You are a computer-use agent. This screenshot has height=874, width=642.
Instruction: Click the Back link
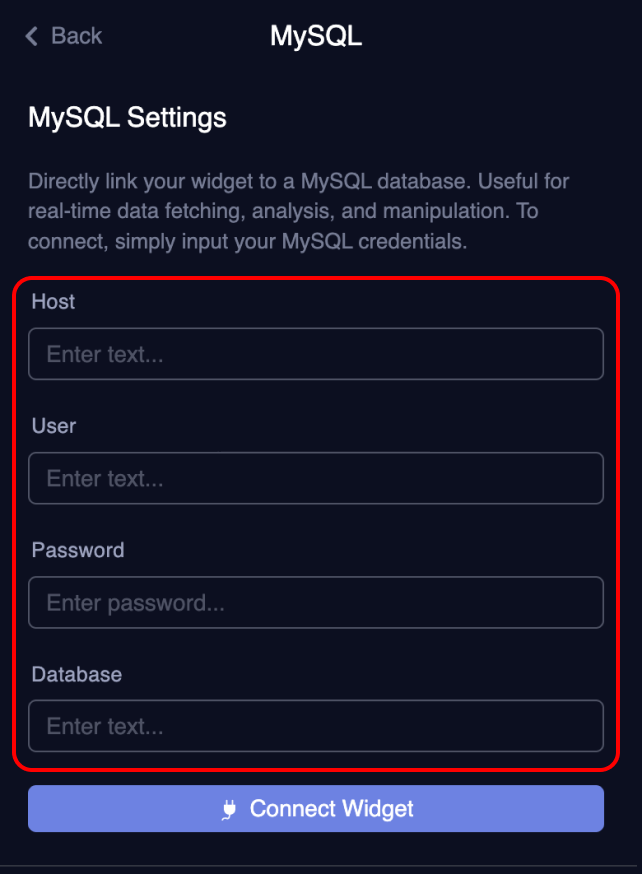point(75,36)
